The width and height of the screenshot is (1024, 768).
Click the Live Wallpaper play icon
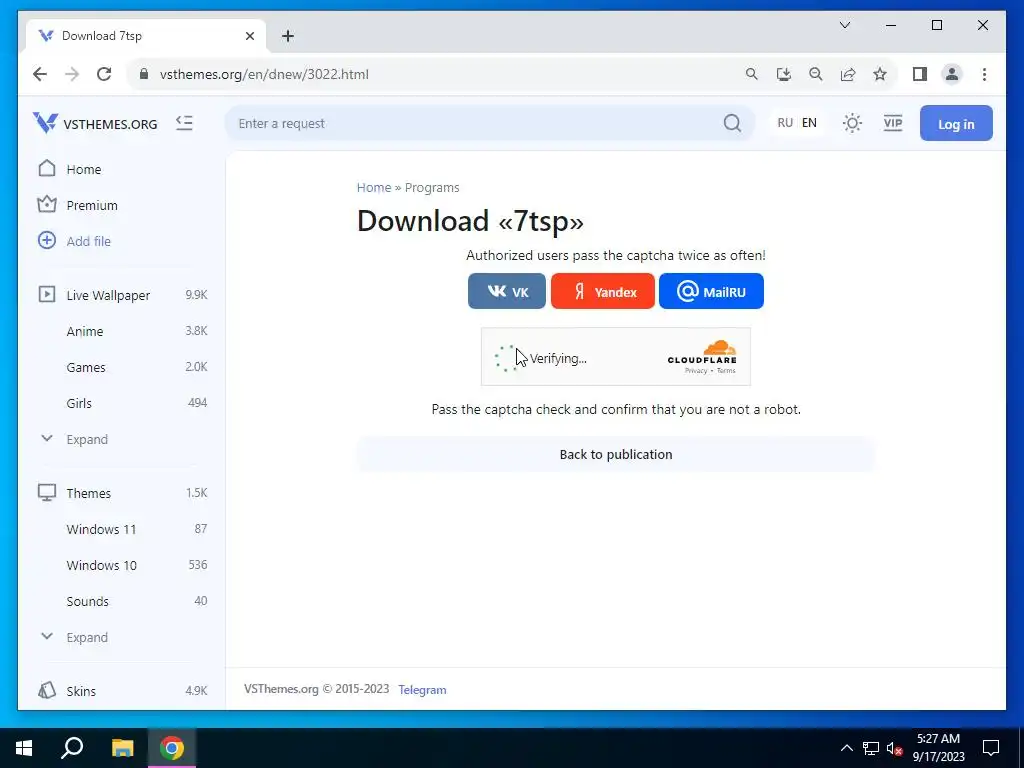[47, 295]
